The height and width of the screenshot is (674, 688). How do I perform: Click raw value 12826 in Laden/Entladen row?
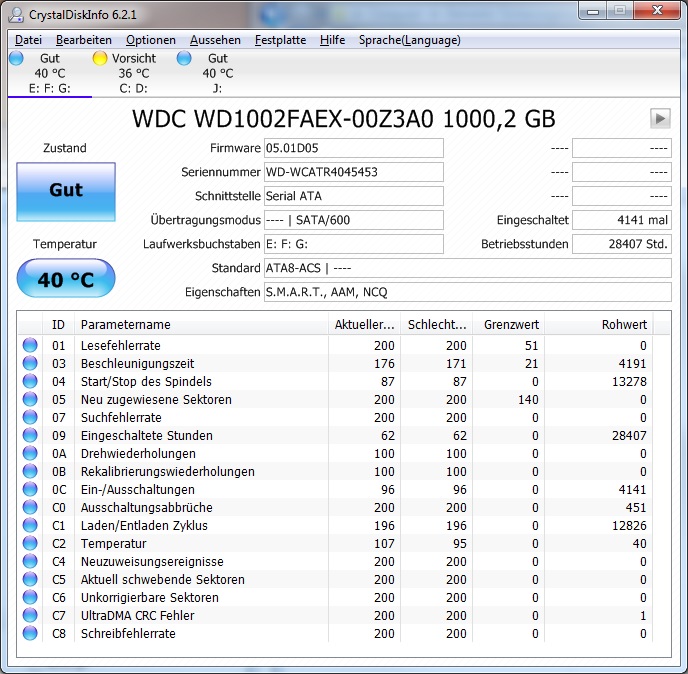point(629,526)
